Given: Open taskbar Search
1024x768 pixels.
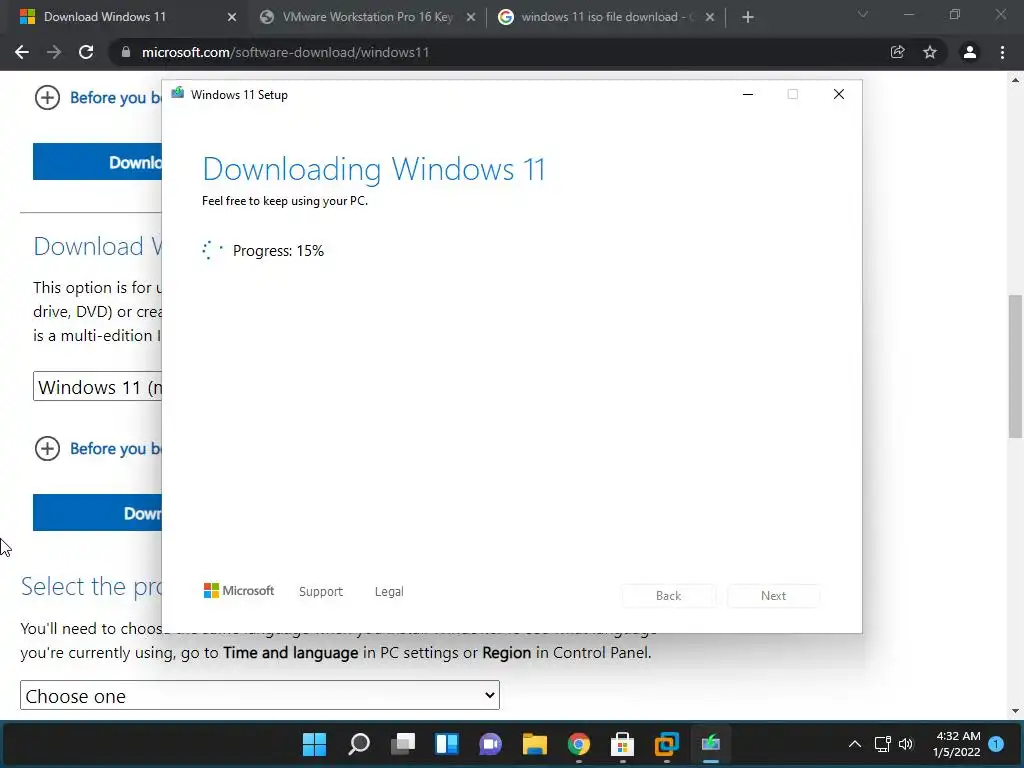Looking at the screenshot, I should tap(359, 744).
